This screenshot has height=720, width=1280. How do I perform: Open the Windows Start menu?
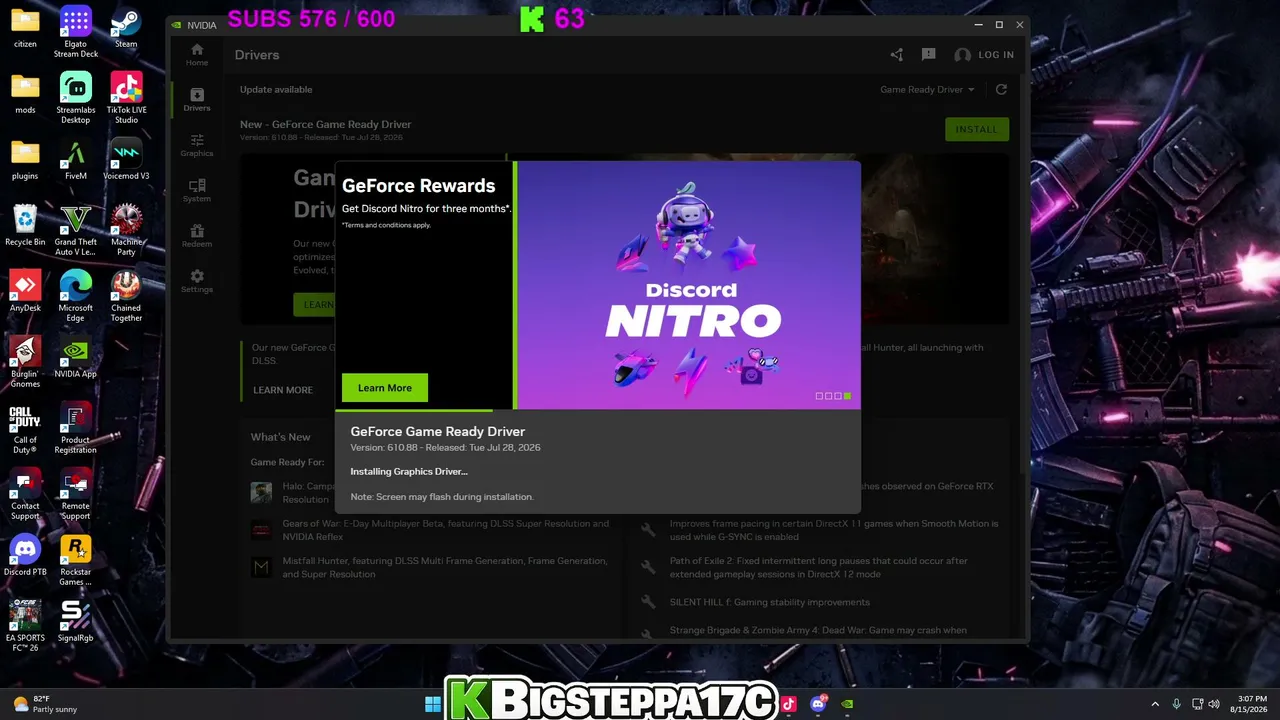point(433,704)
